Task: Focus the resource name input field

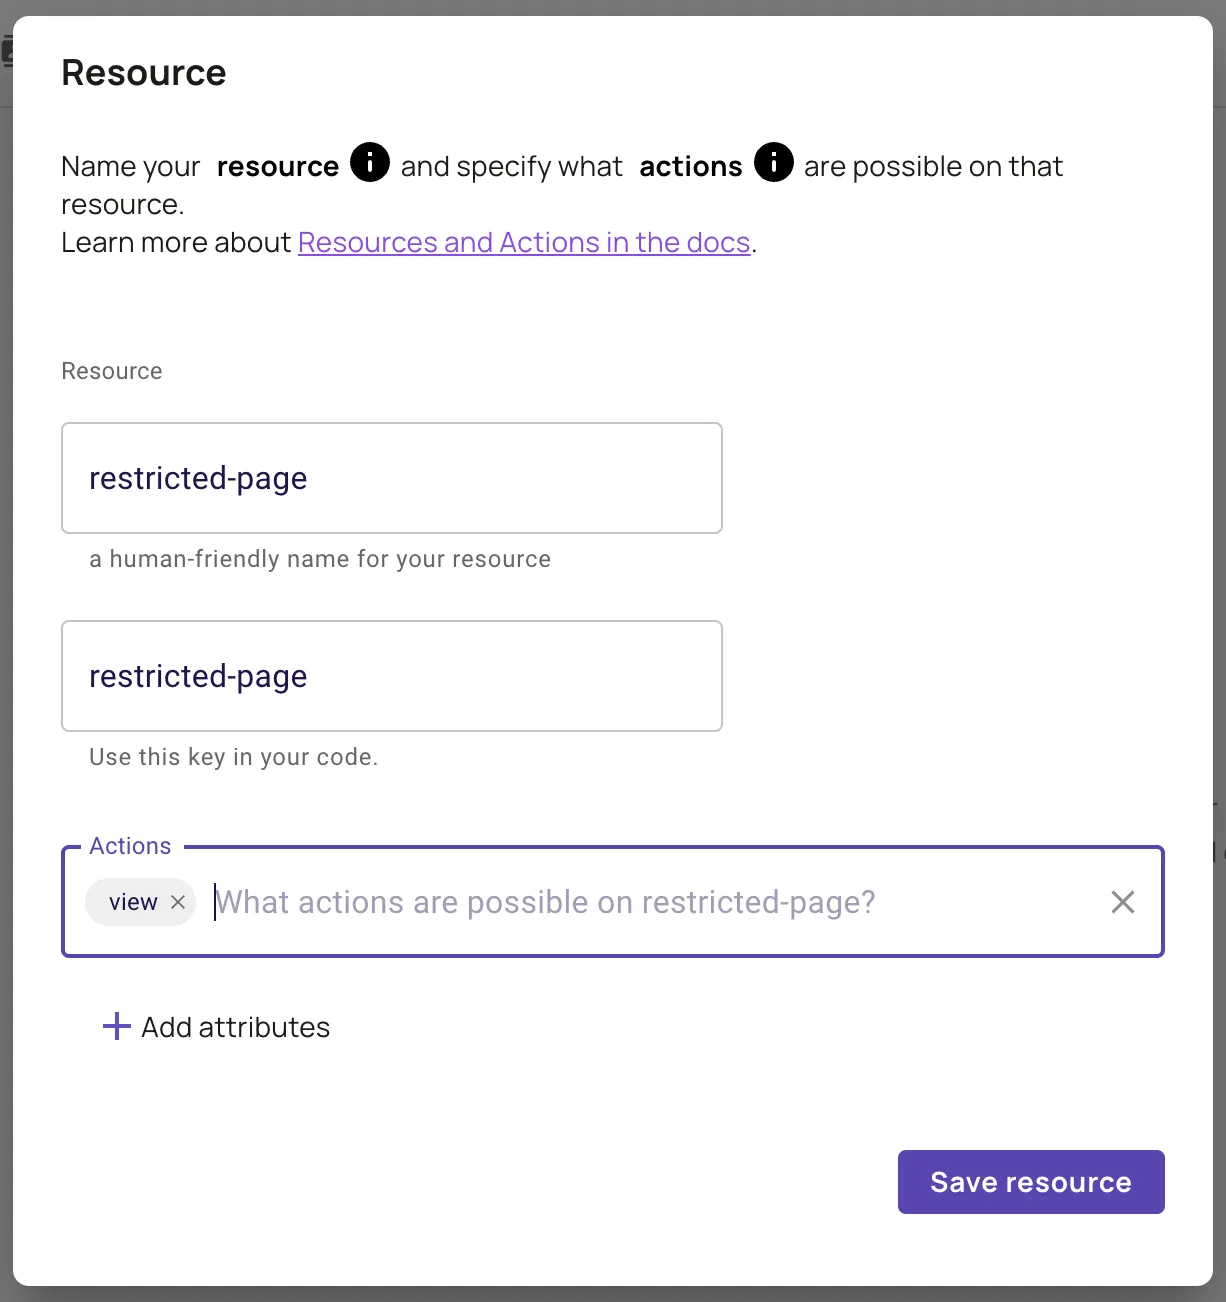Action: pos(391,478)
